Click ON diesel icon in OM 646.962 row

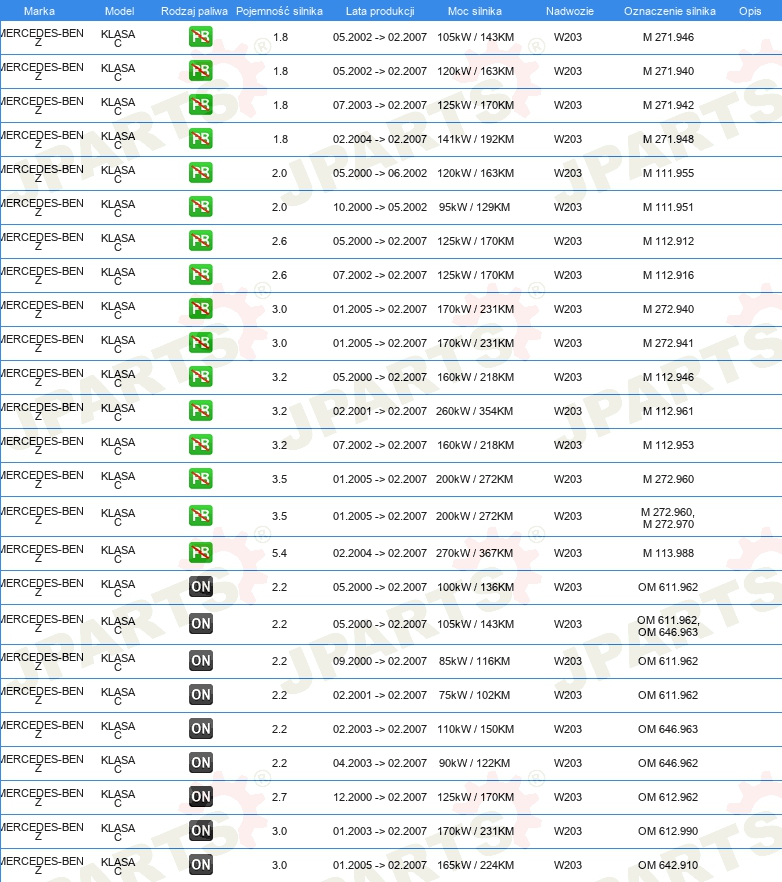click(x=201, y=762)
